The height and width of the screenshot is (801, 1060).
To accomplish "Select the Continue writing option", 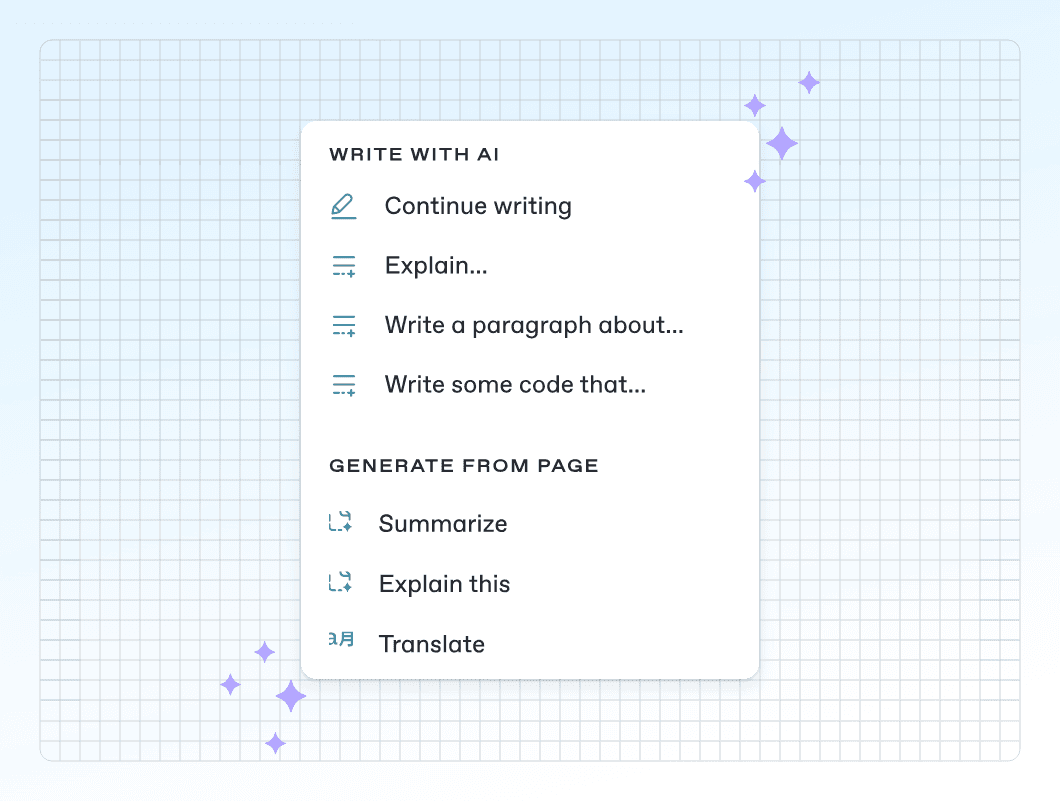I will (x=478, y=207).
